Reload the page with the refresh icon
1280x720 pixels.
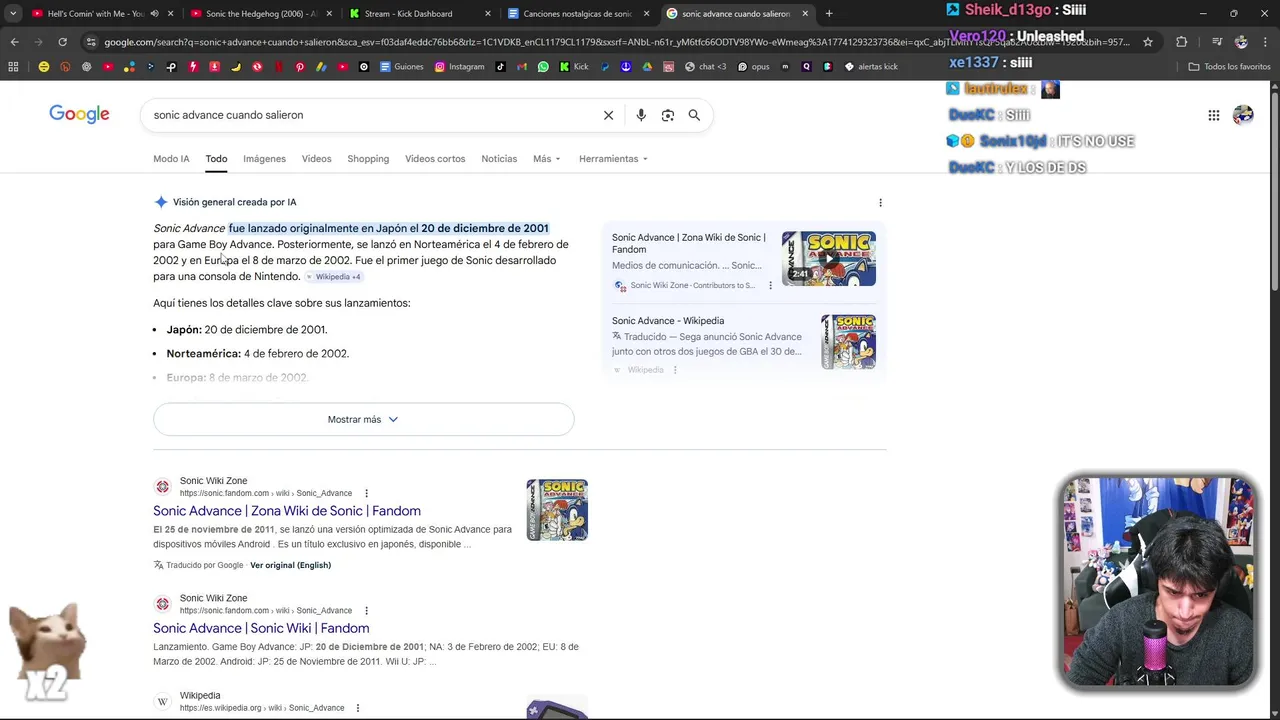click(62, 42)
